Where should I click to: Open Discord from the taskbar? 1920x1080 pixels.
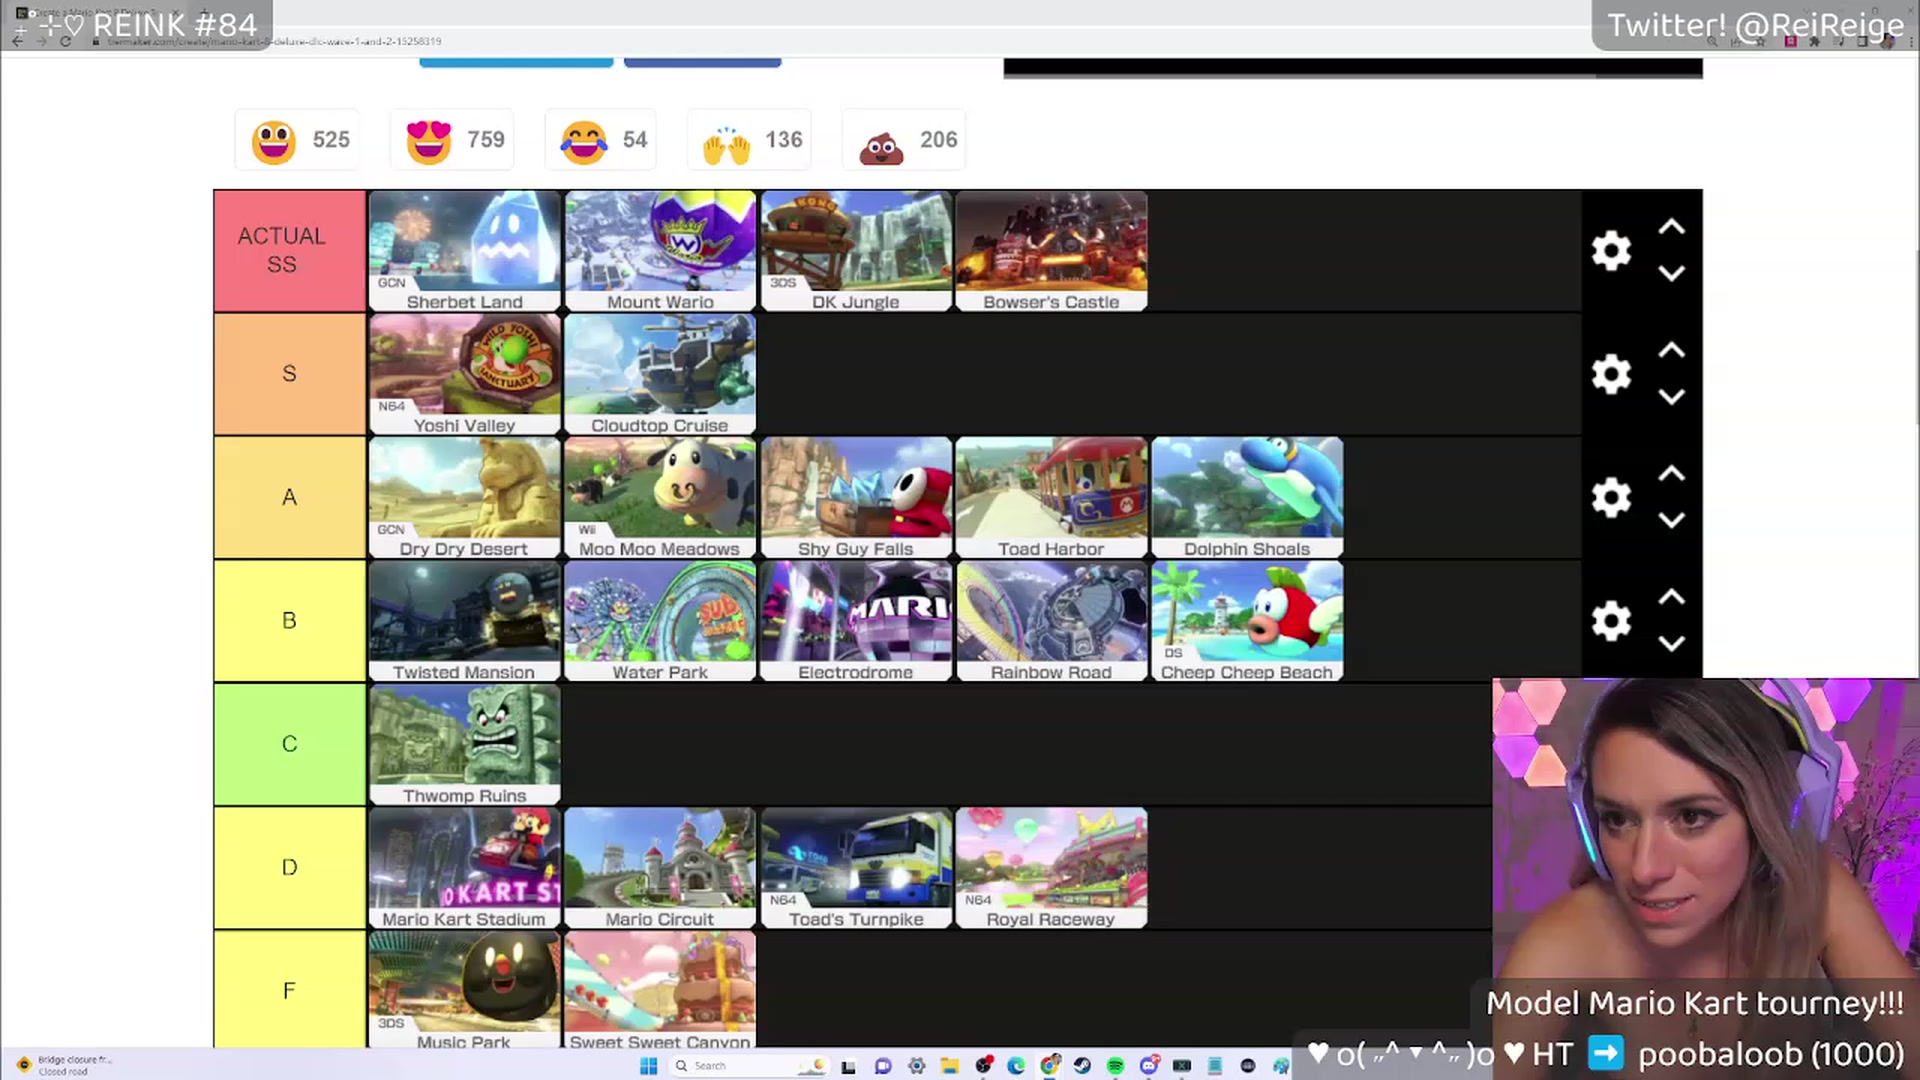(1149, 1066)
